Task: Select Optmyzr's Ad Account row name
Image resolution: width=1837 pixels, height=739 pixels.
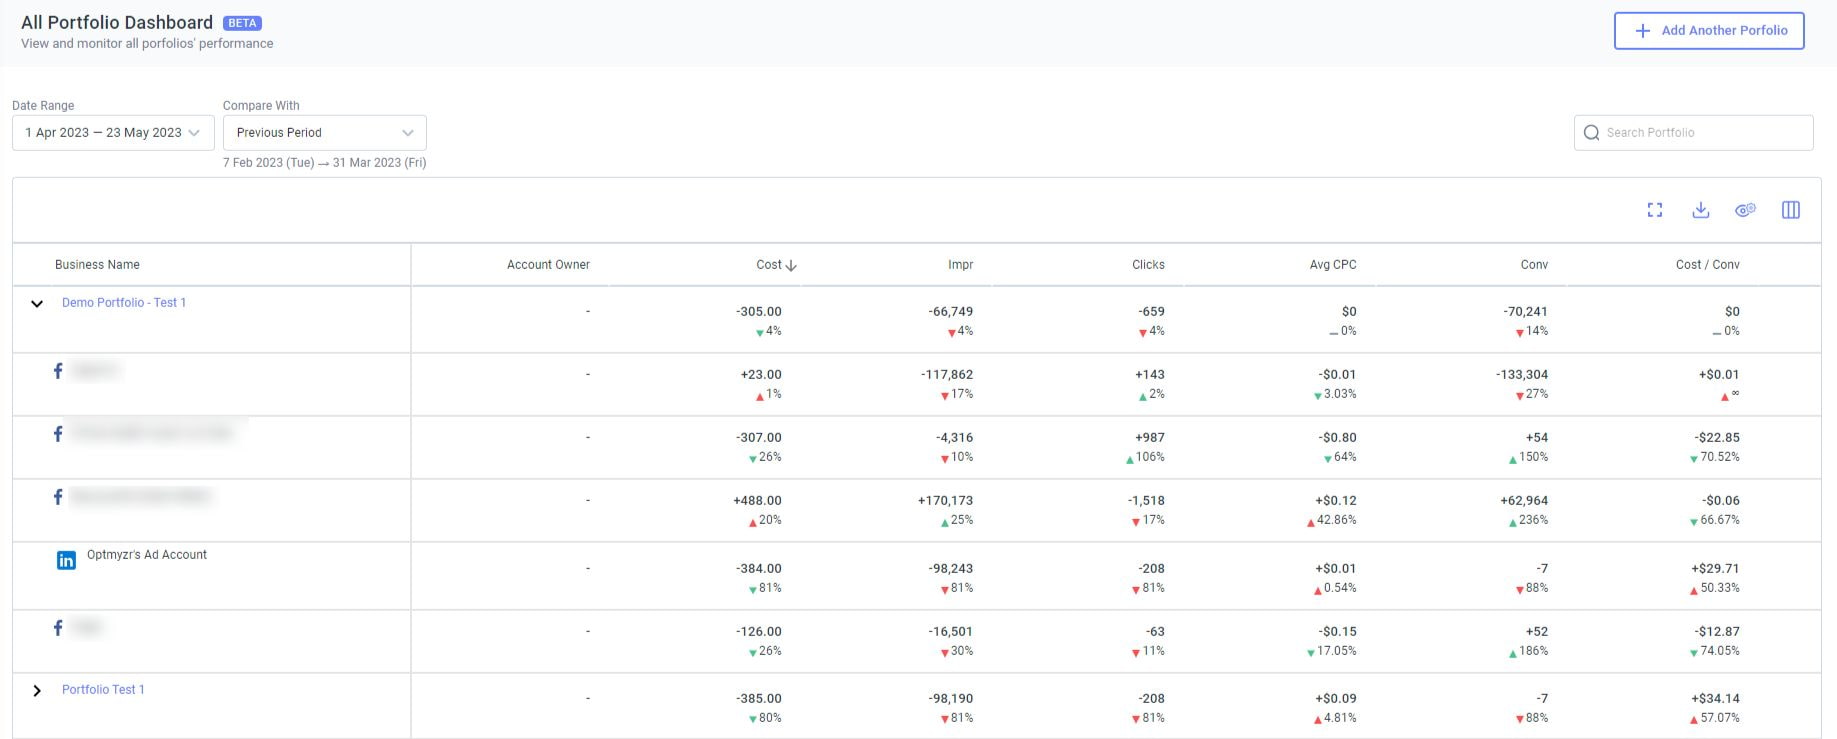Action: tap(147, 555)
